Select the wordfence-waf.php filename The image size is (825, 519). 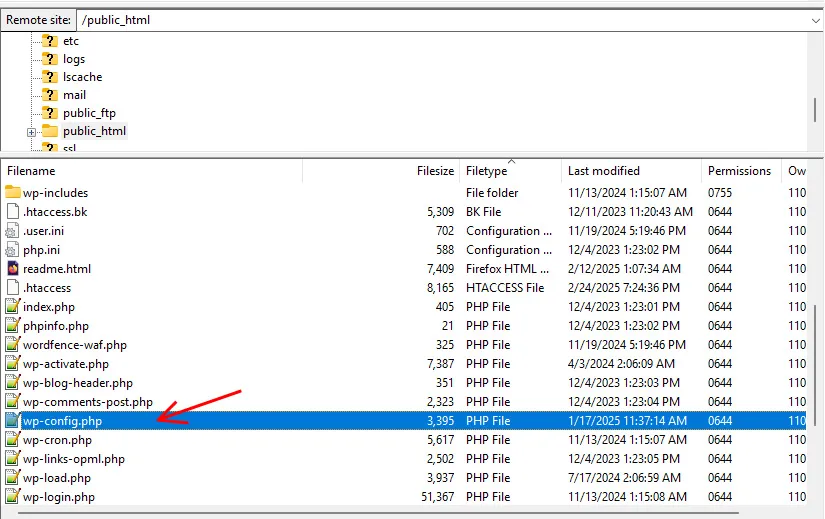click(75, 345)
